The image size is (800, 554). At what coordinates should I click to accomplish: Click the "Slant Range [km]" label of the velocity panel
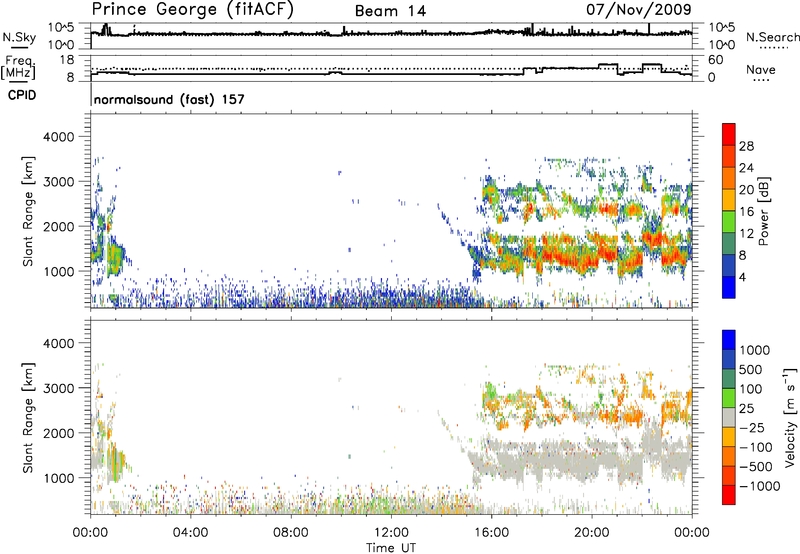point(28,417)
